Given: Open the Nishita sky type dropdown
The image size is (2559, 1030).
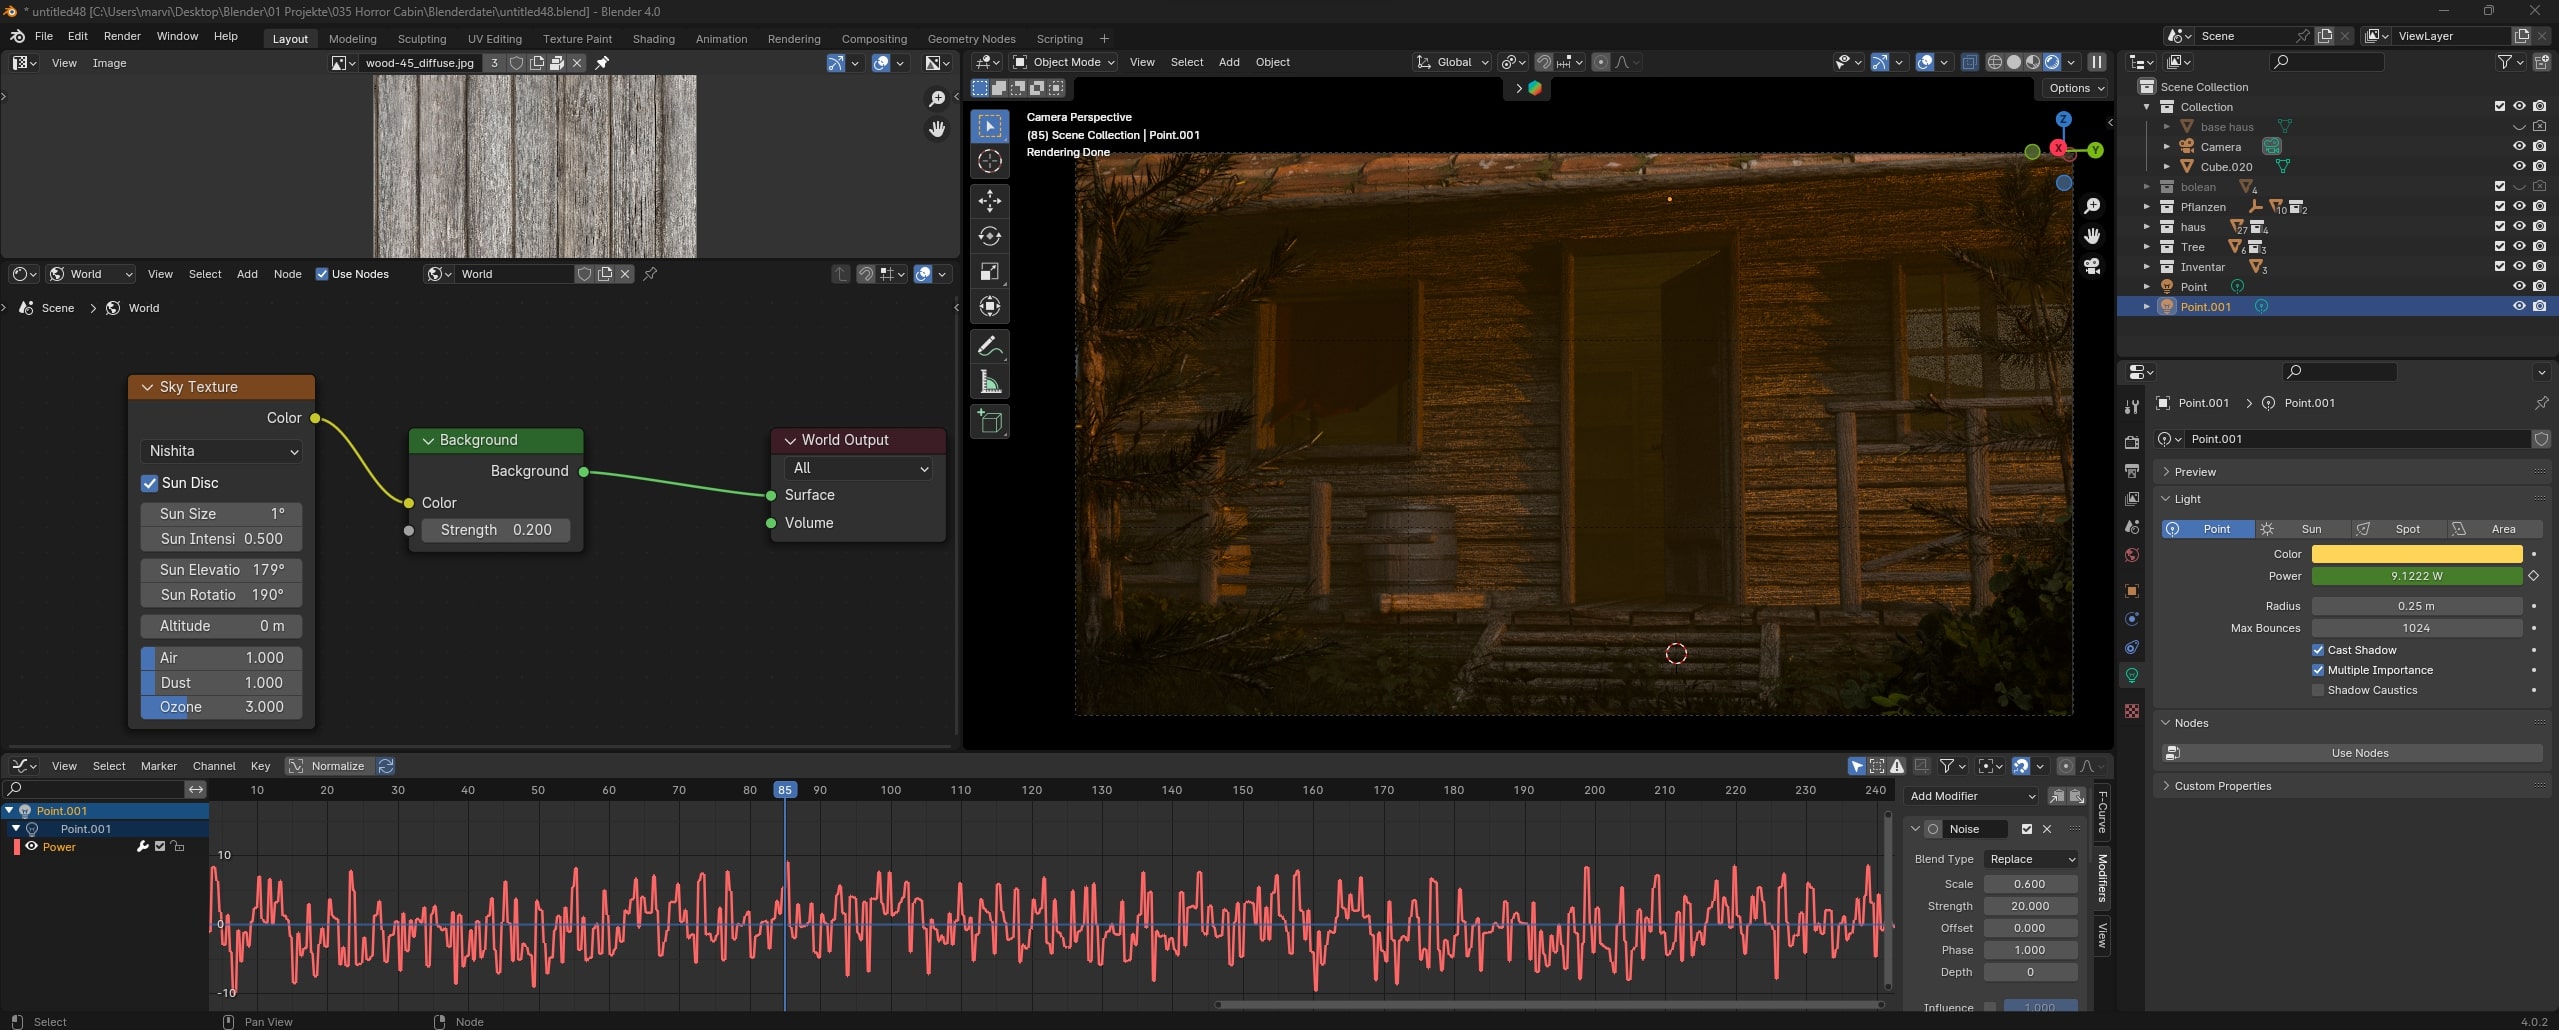Looking at the screenshot, I should point(222,451).
